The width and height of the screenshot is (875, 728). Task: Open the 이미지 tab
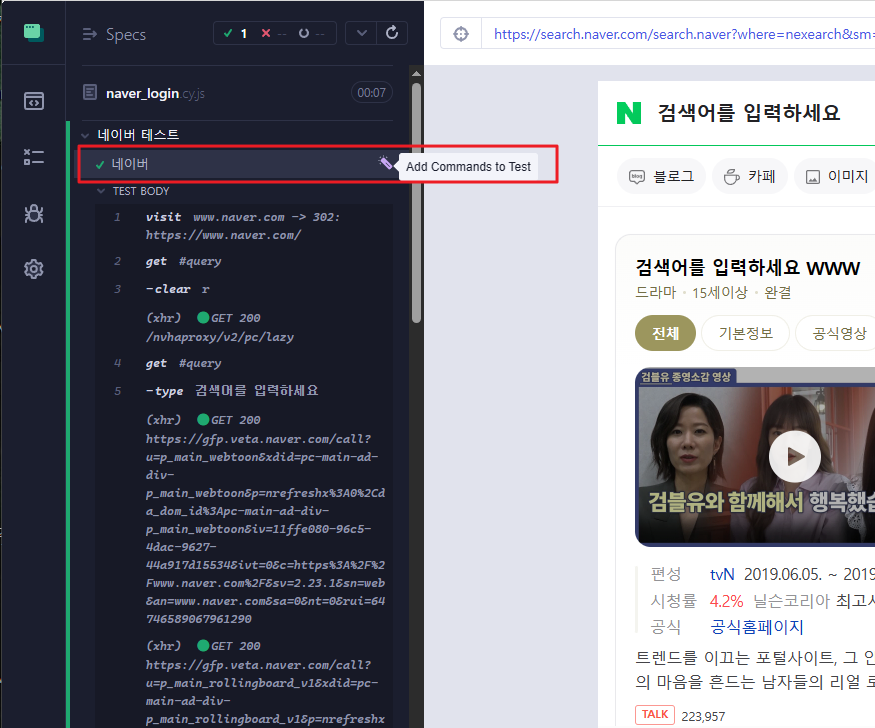[x=836, y=176]
